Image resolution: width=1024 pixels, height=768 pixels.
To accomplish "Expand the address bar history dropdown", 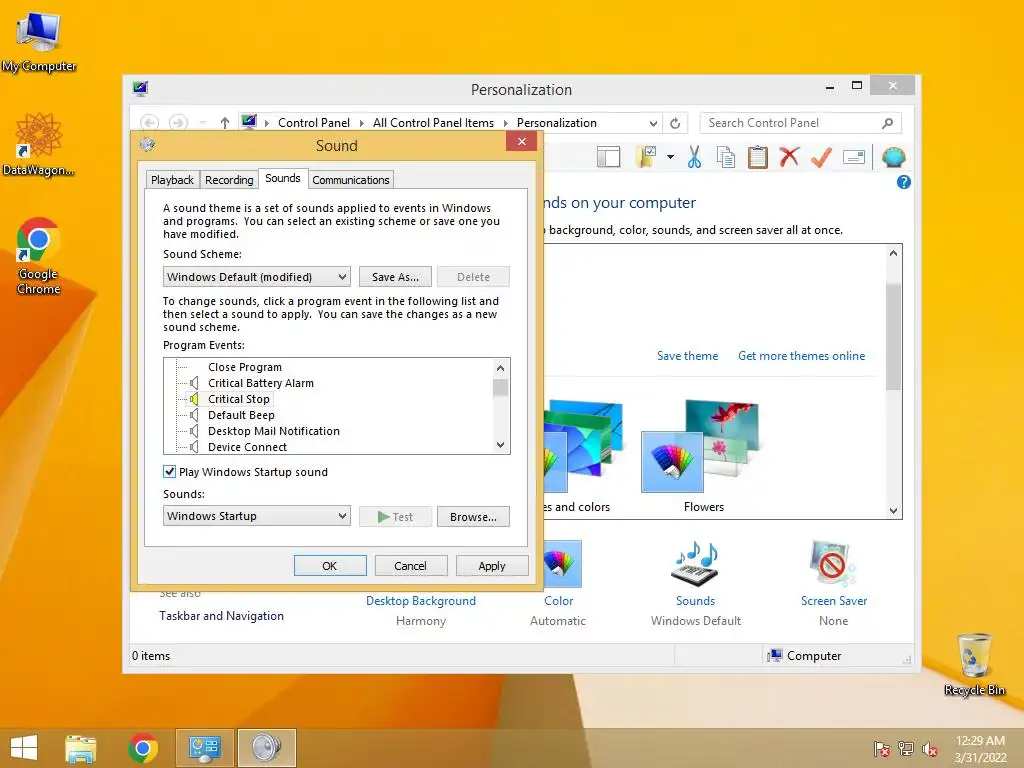I will click(653, 123).
